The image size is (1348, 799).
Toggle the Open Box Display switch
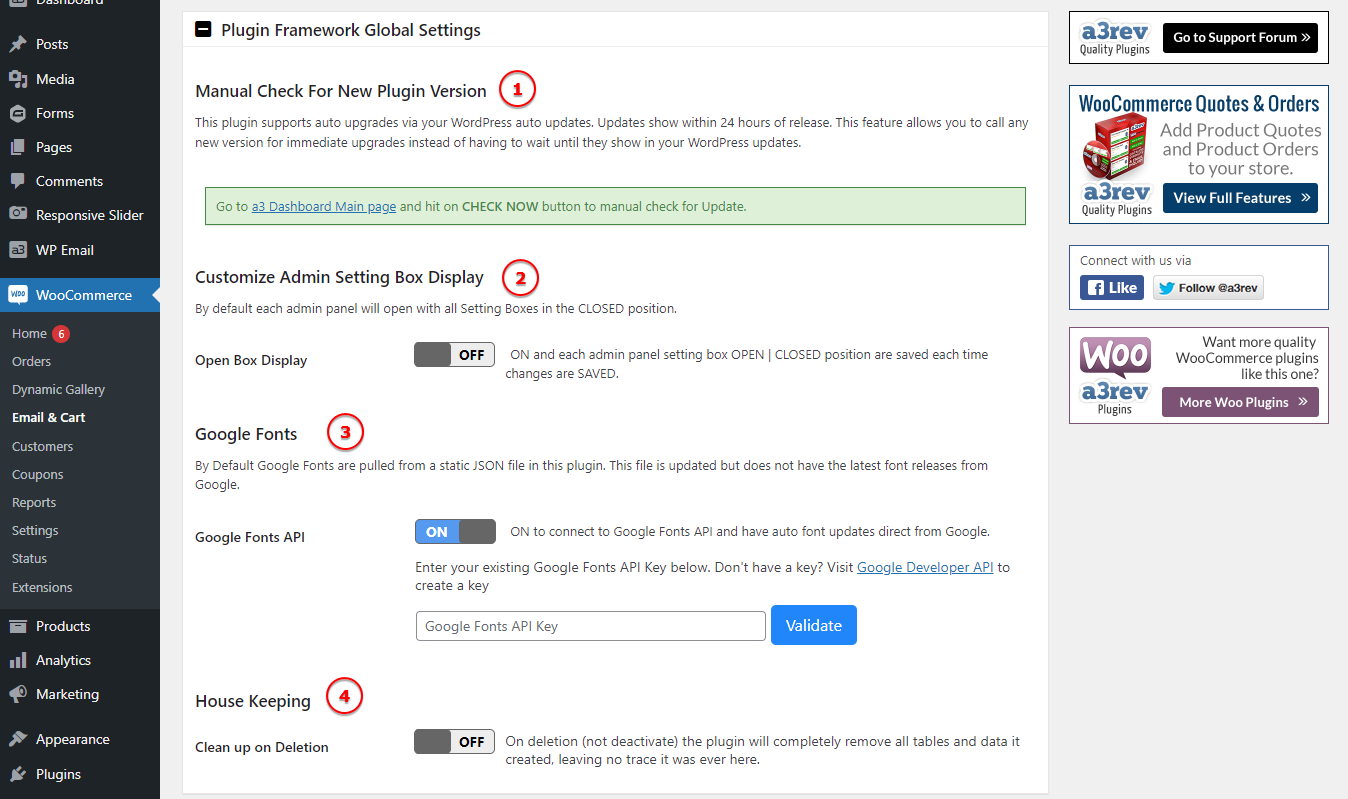tap(454, 355)
